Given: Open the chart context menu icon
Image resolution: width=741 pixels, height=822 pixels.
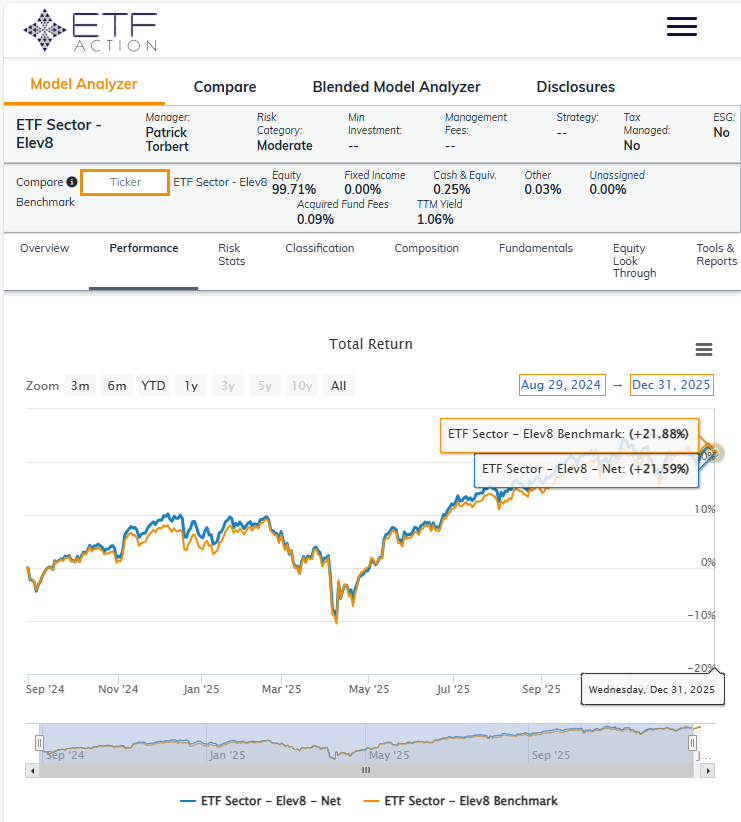Looking at the screenshot, I should point(703,349).
